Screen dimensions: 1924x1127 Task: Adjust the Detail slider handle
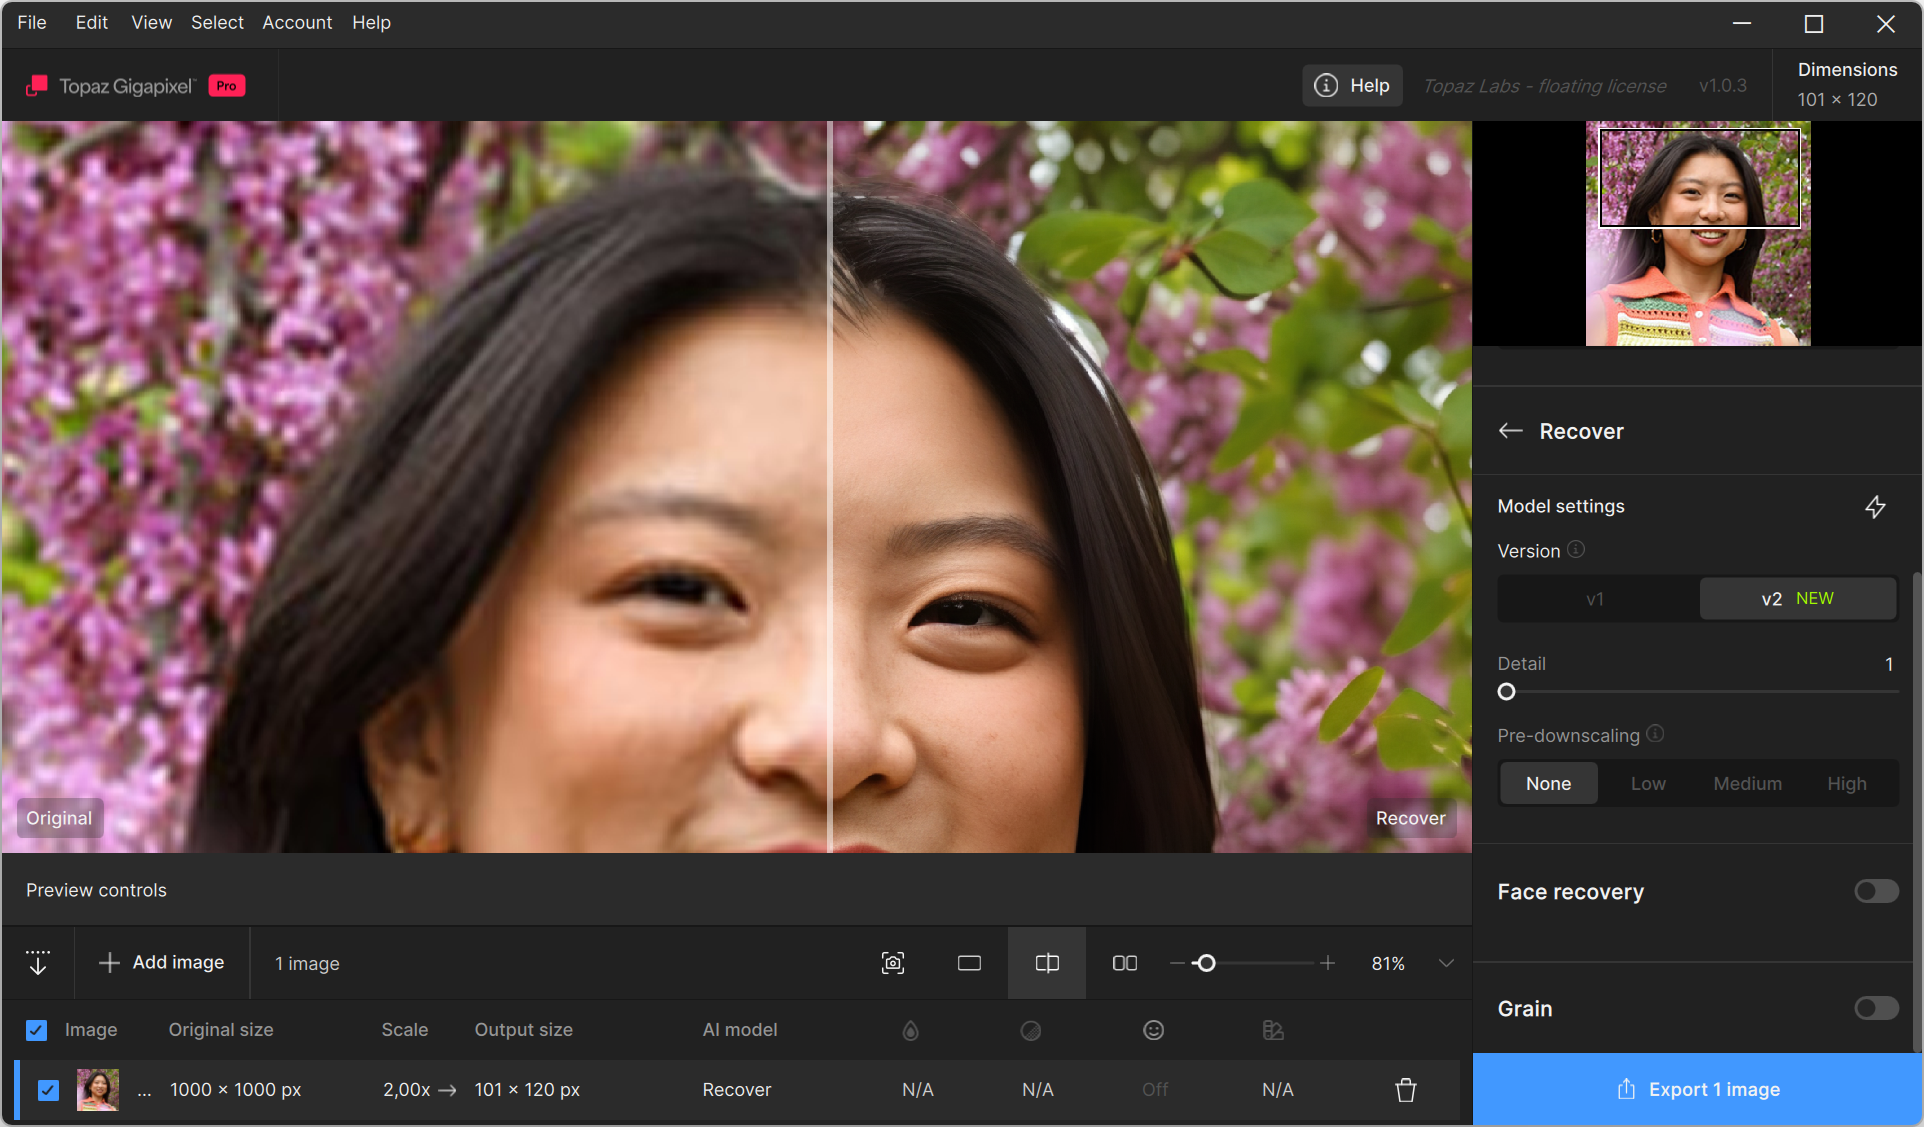coord(1507,692)
